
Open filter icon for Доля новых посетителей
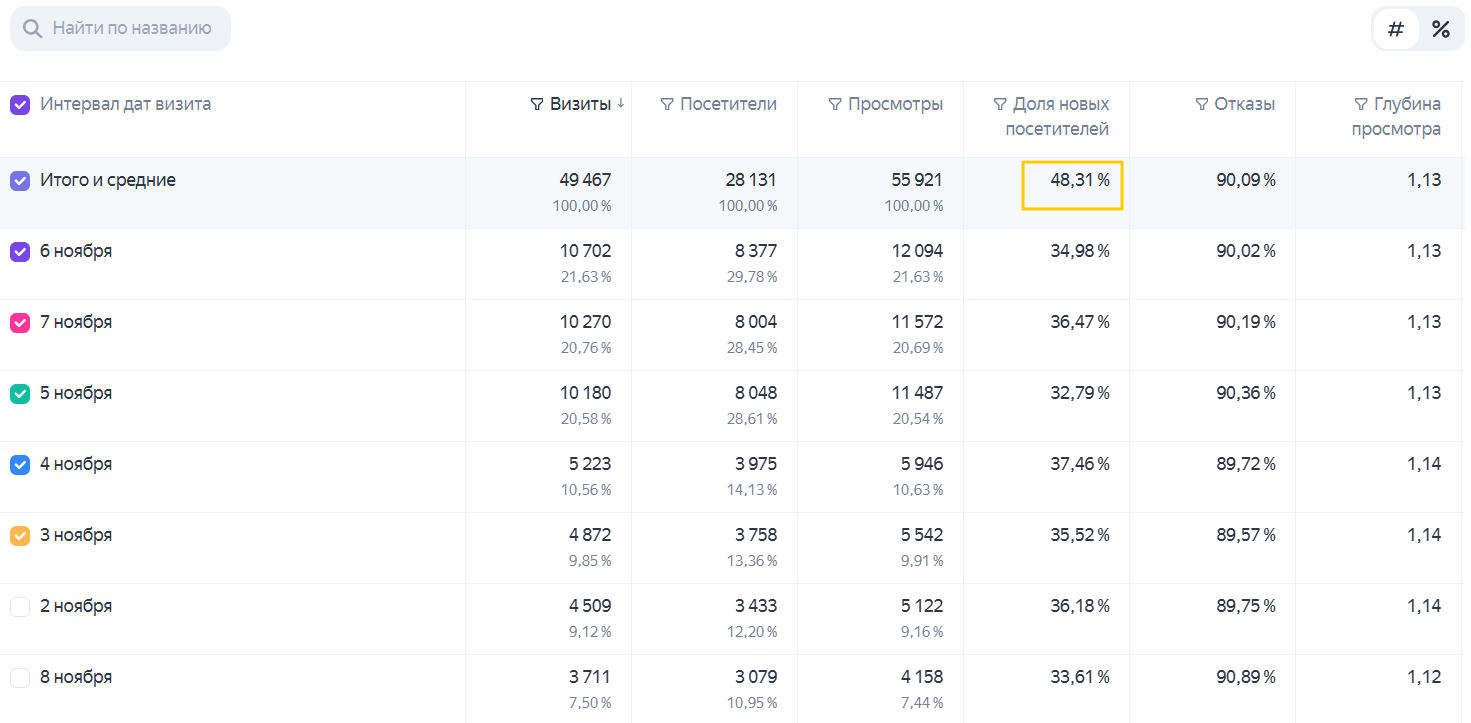click(1000, 104)
